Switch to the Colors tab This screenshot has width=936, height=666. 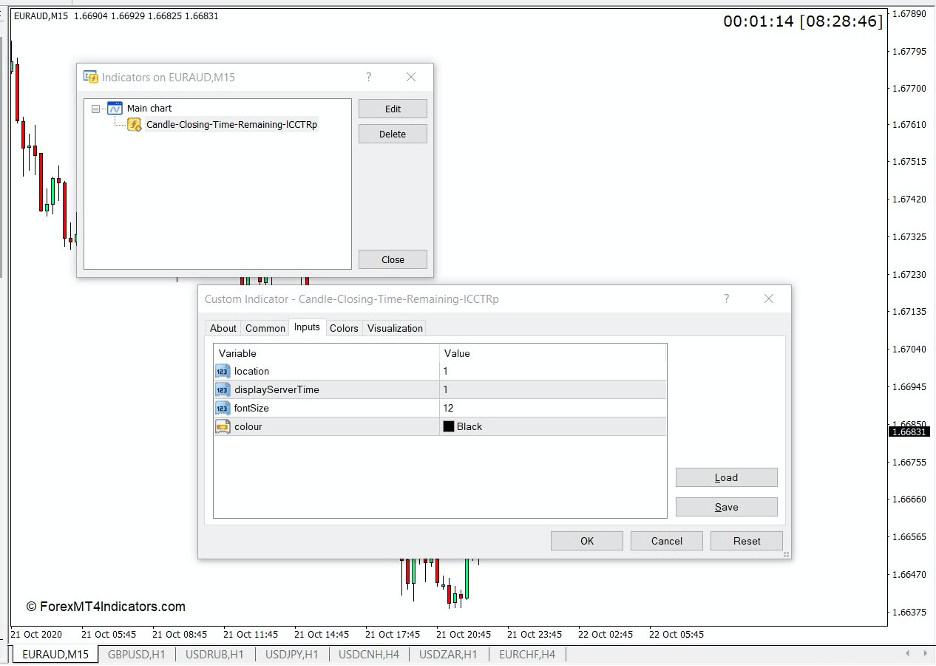click(x=343, y=327)
